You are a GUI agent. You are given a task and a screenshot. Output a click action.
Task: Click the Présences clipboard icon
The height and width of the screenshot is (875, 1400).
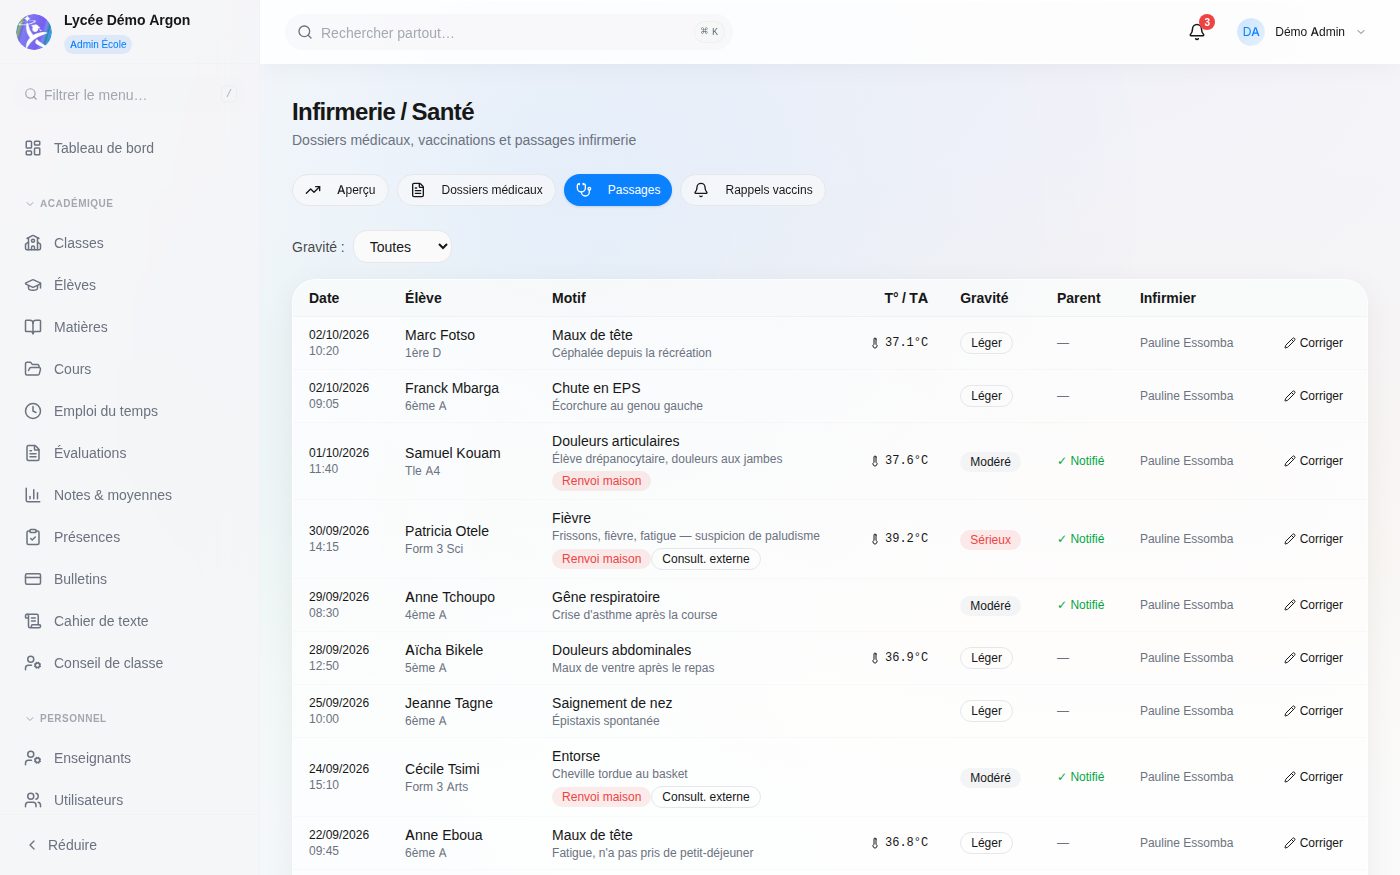pyautogui.click(x=33, y=537)
